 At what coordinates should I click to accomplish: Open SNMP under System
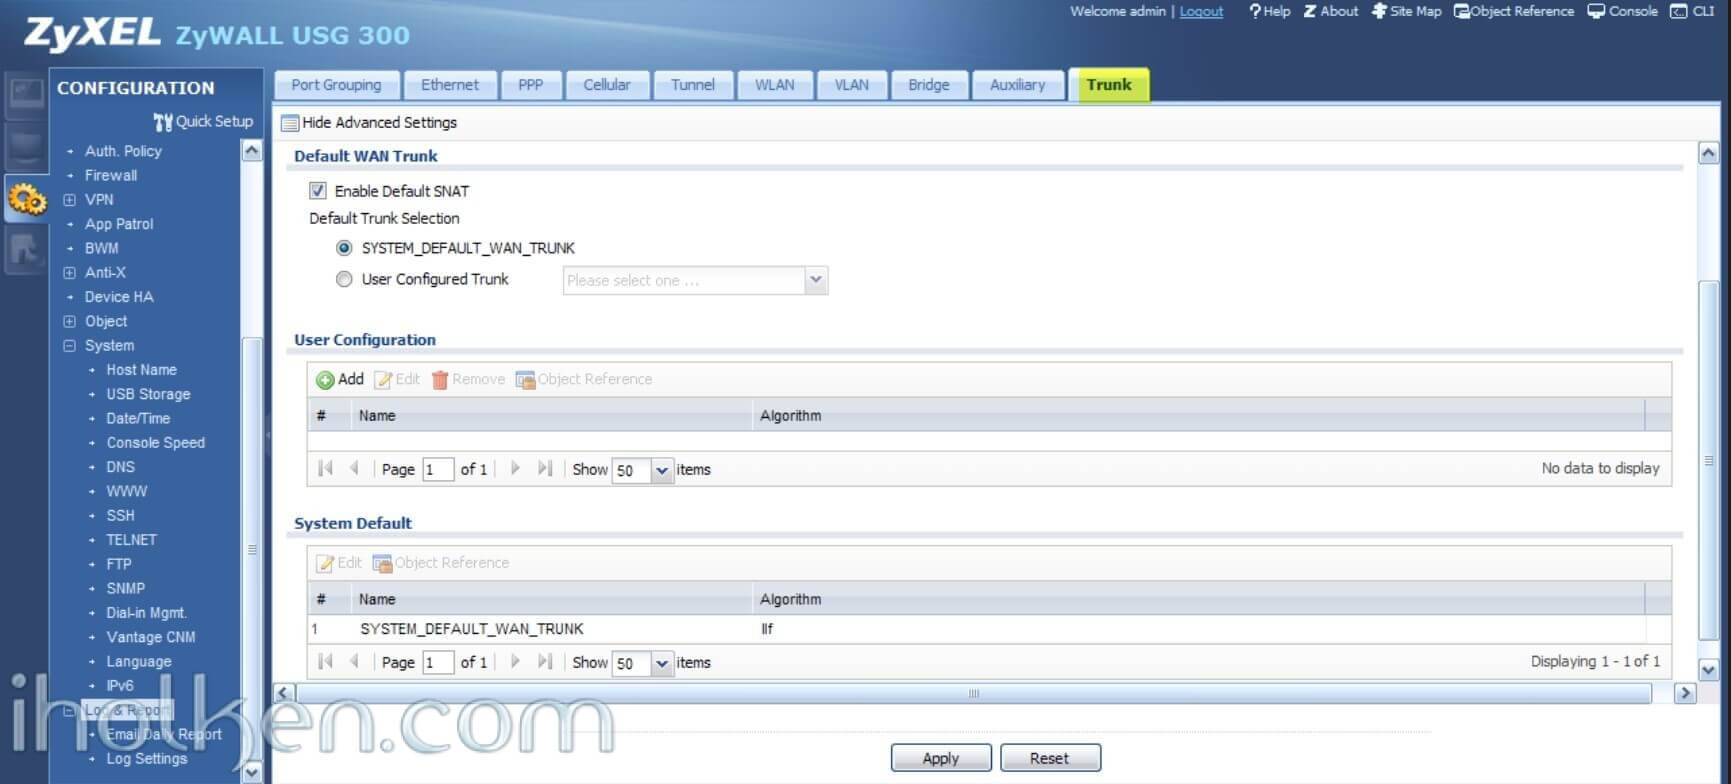[125, 588]
